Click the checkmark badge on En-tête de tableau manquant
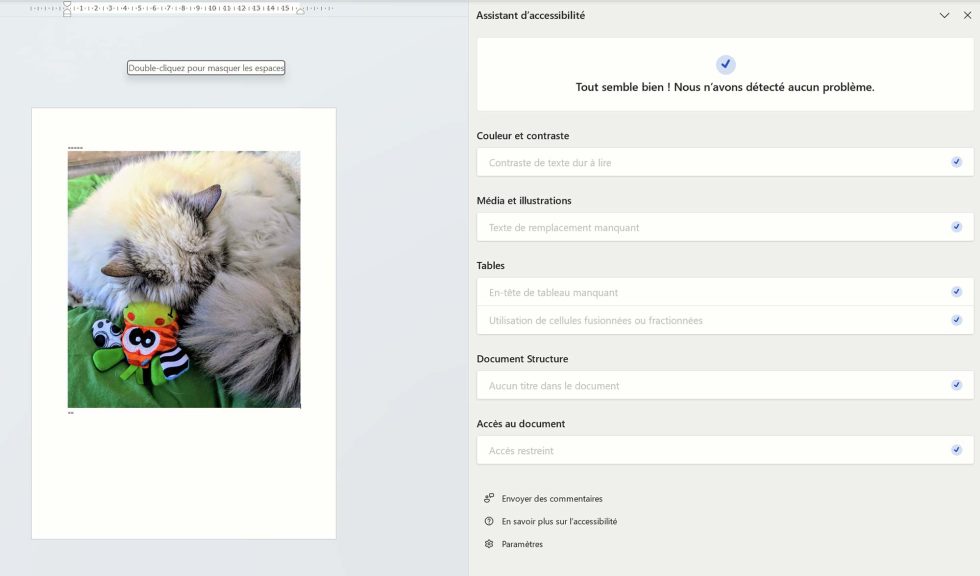 [x=957, y=291]
